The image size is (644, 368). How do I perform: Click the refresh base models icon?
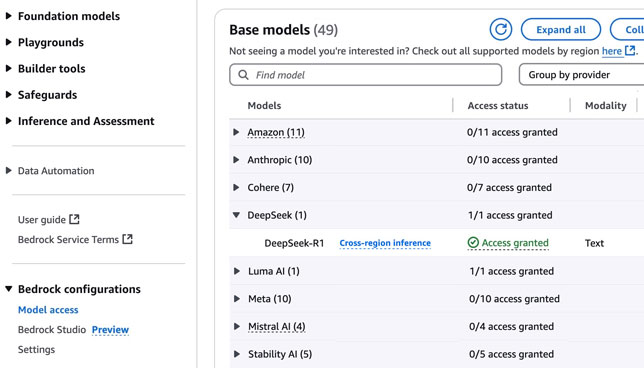(501, 30)
